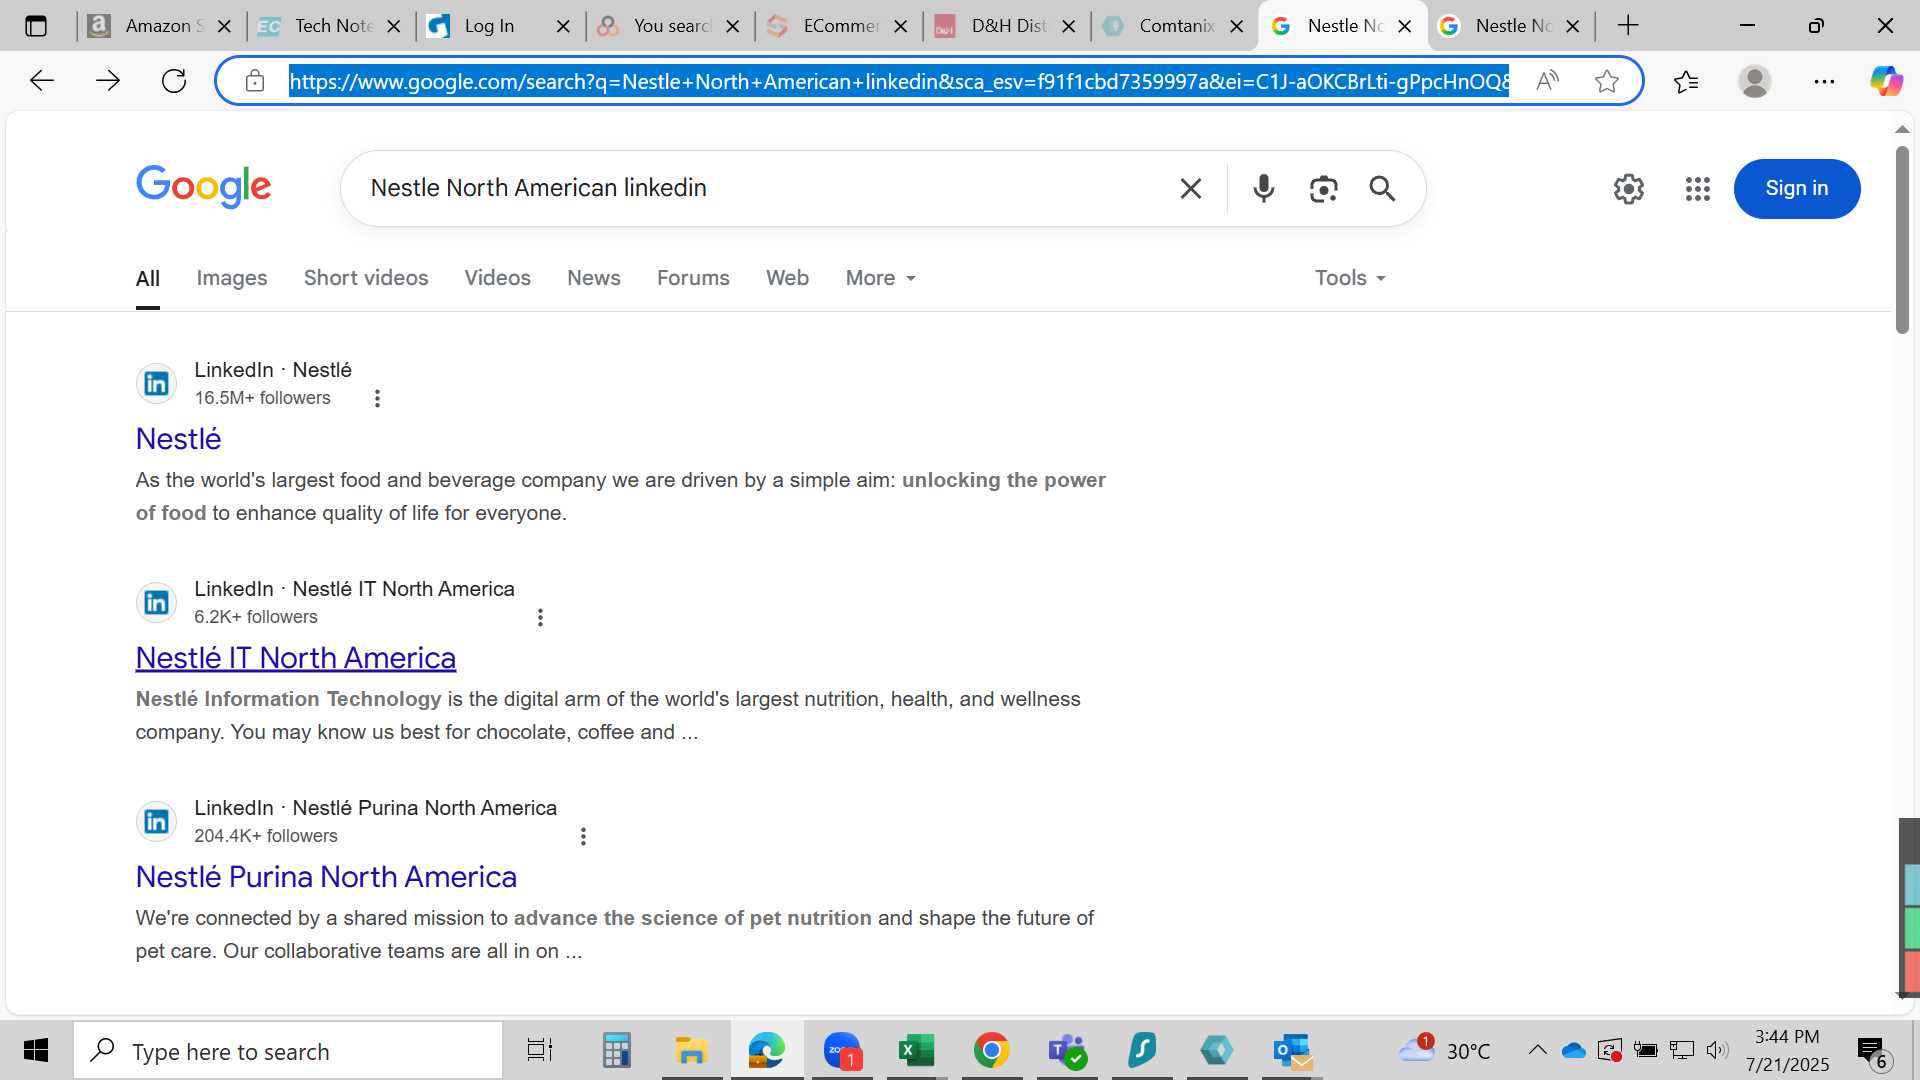Open options for Nestlé Purina result
The width and height of the screenshot is (1920, 1080).
[583, 837]
